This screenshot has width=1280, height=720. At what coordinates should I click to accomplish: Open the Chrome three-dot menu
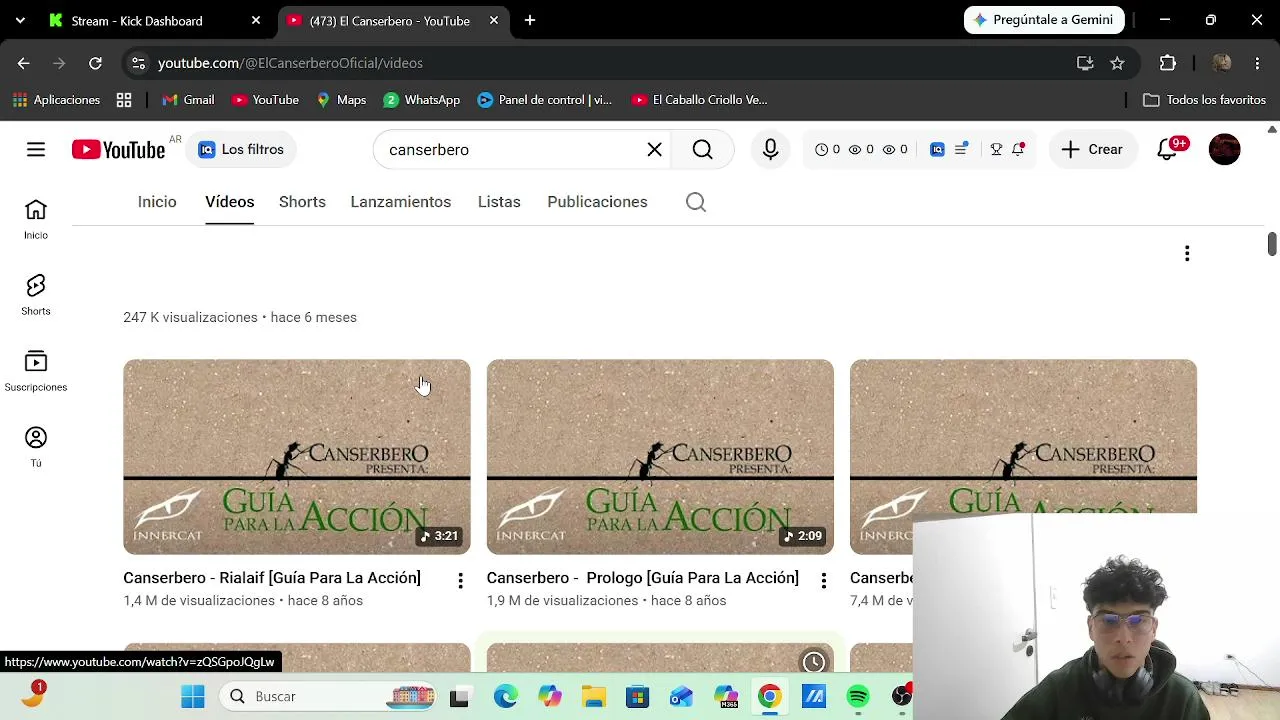click(x=1257, y=63)
